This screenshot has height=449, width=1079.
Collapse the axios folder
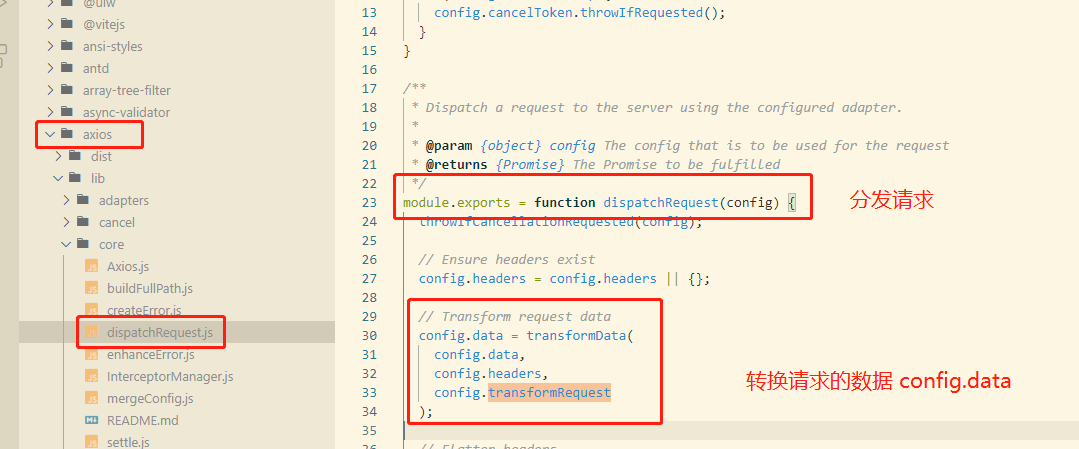[x=50, y=134]
